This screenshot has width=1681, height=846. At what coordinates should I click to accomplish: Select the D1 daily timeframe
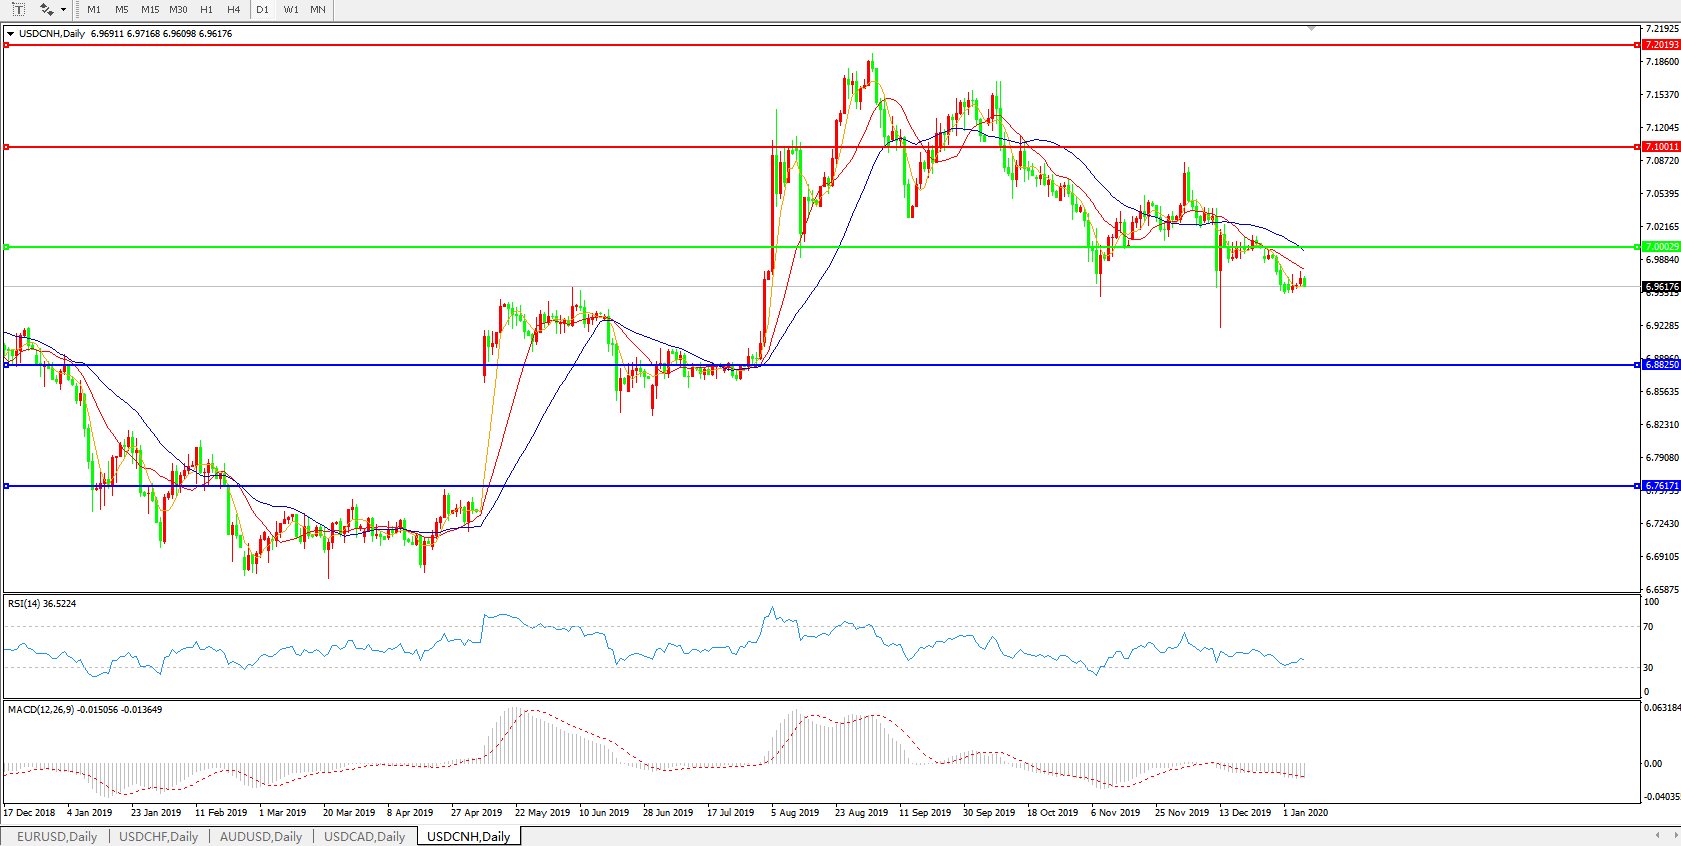(262, 9)
